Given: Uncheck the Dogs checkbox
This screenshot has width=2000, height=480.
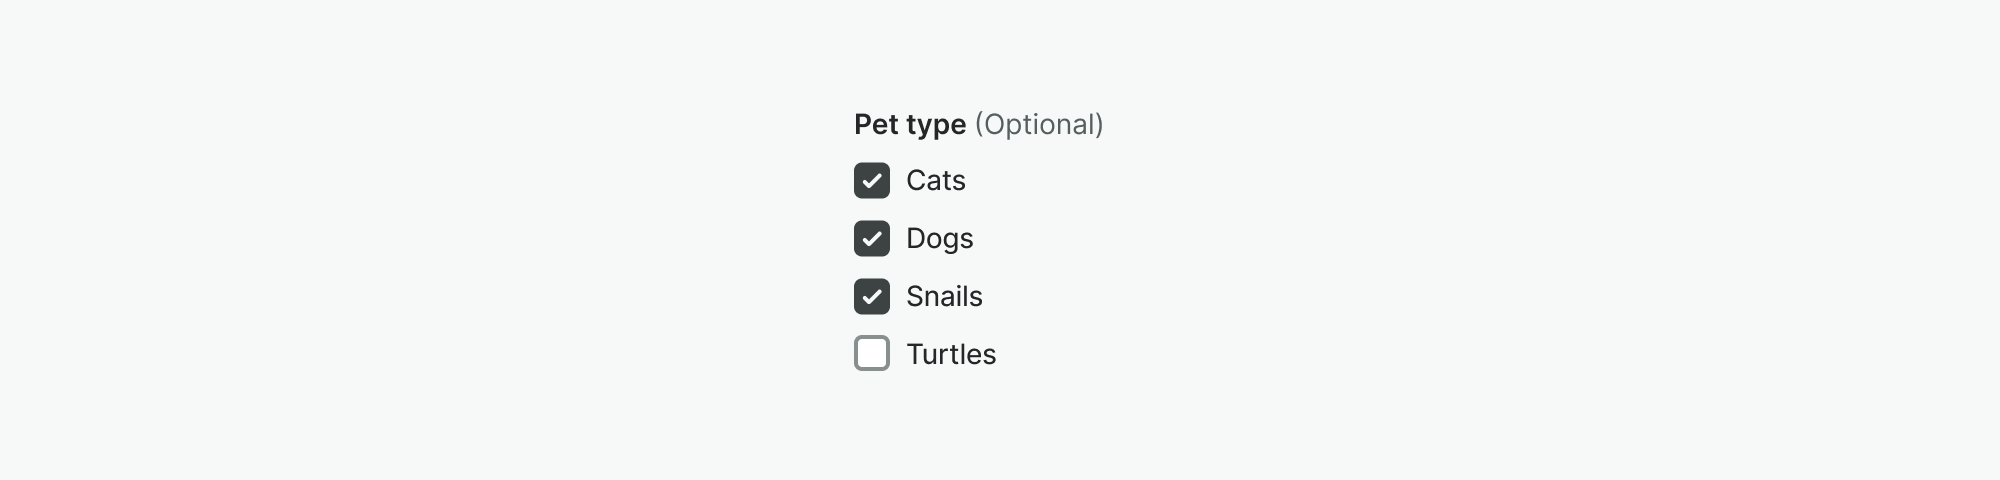Looking at the screenshot, I should (872, 239).
